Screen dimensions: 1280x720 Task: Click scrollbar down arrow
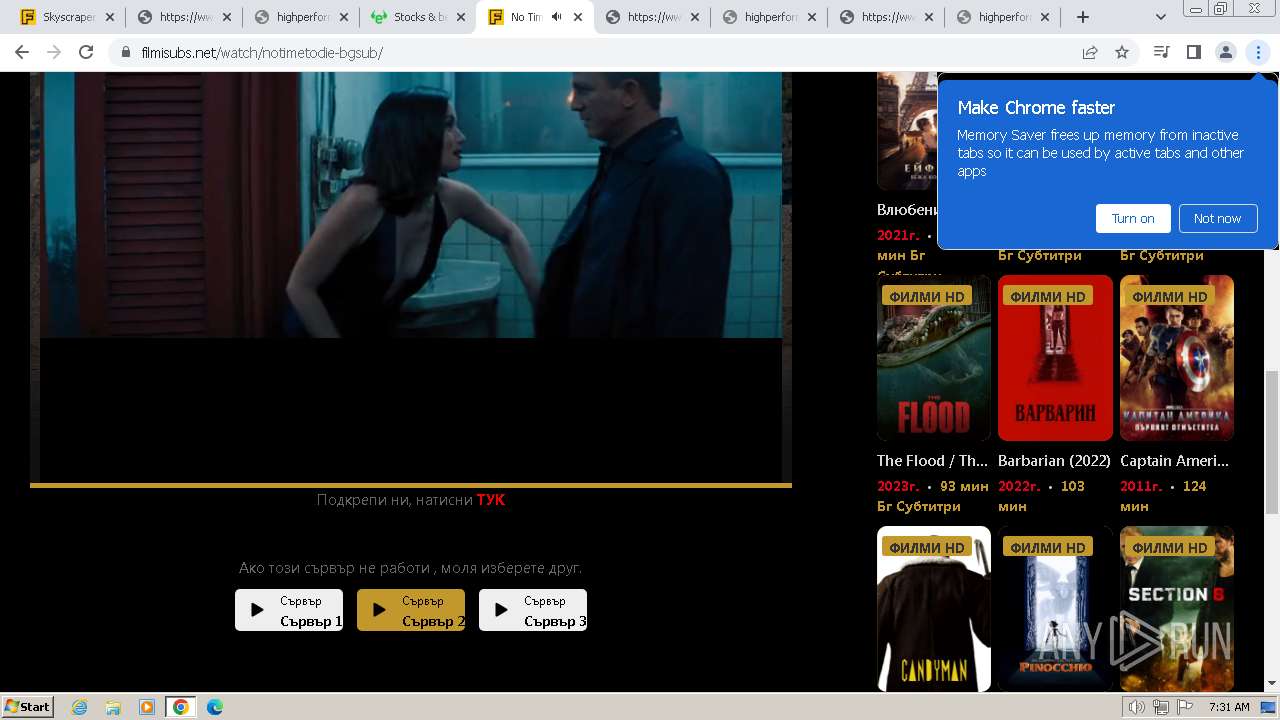1271,683
